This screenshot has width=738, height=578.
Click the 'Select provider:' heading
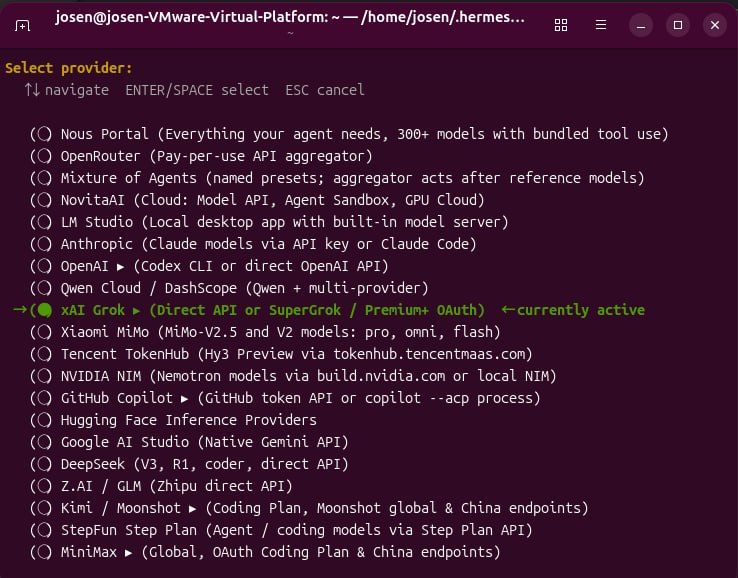pos(69,68)
